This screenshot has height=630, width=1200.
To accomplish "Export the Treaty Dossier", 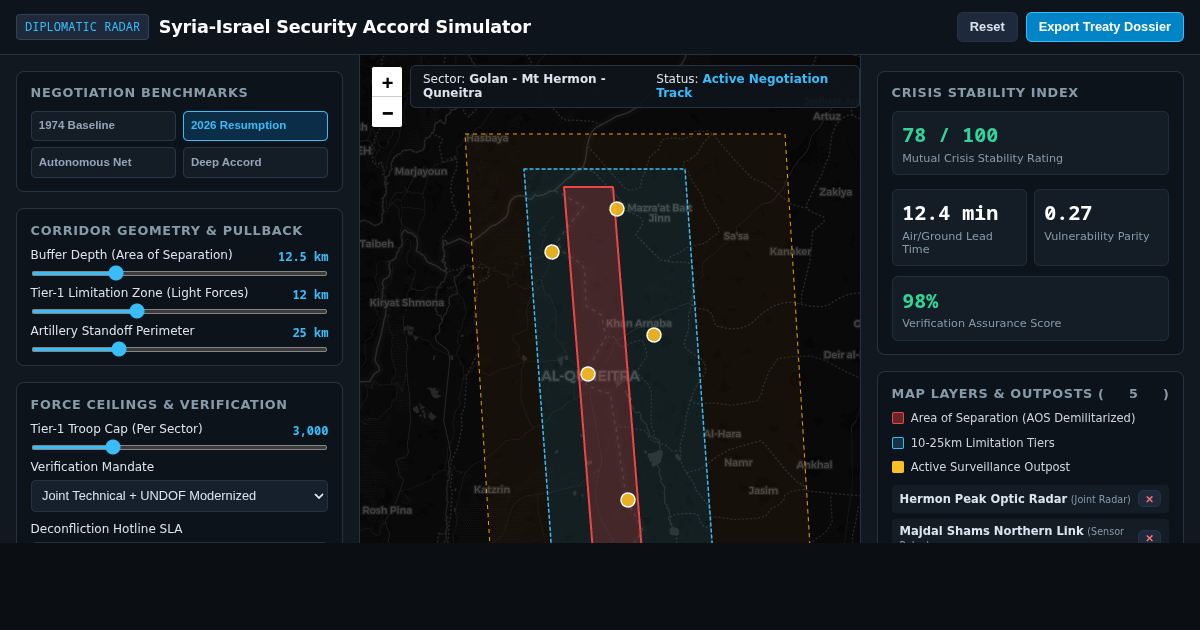I will (1104, 27).
